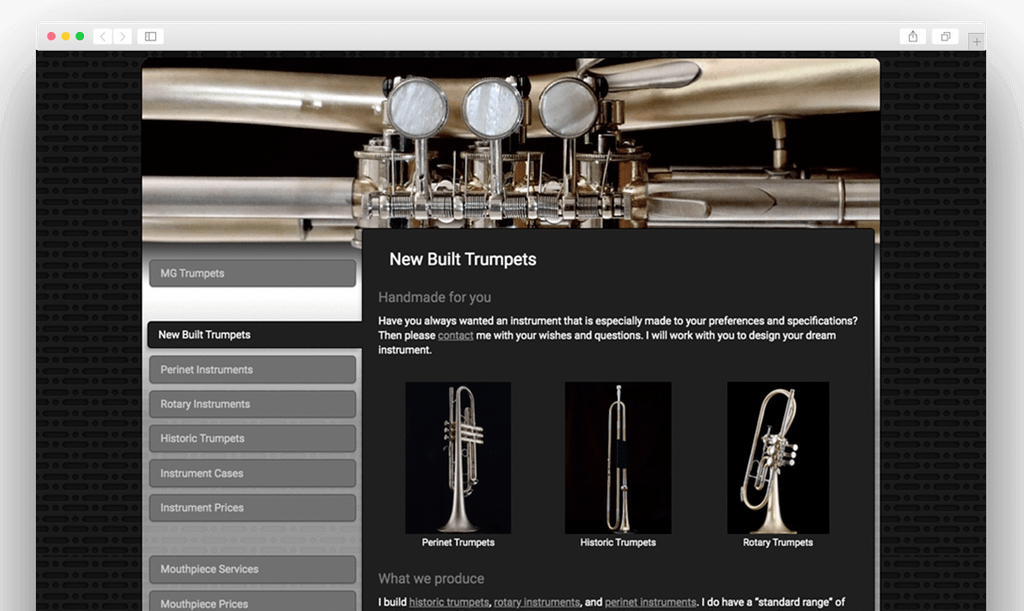Open Historic Trumpets in the sidebar menu
The image size is (1024, 611).
(252, 439)
